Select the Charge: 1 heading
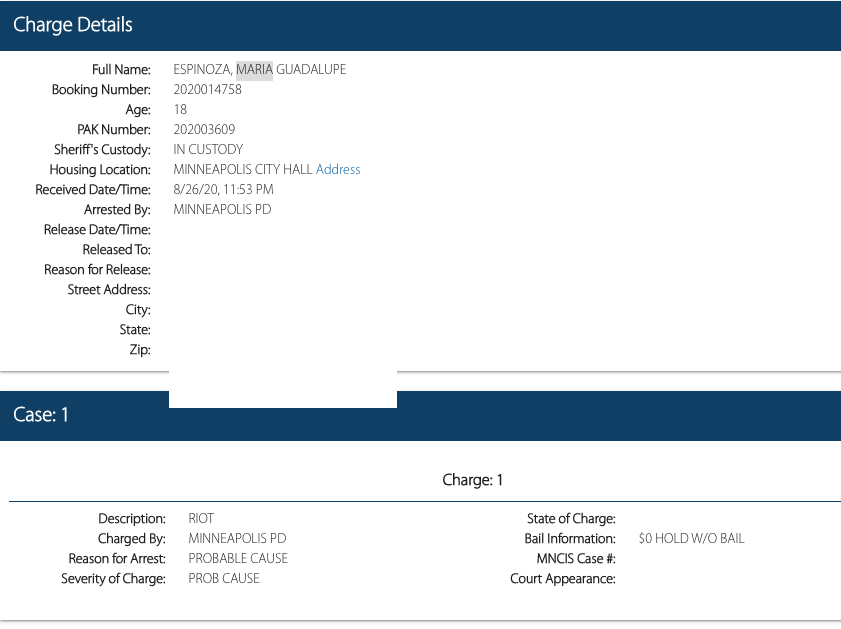841x629 pixels. point(472,480)
